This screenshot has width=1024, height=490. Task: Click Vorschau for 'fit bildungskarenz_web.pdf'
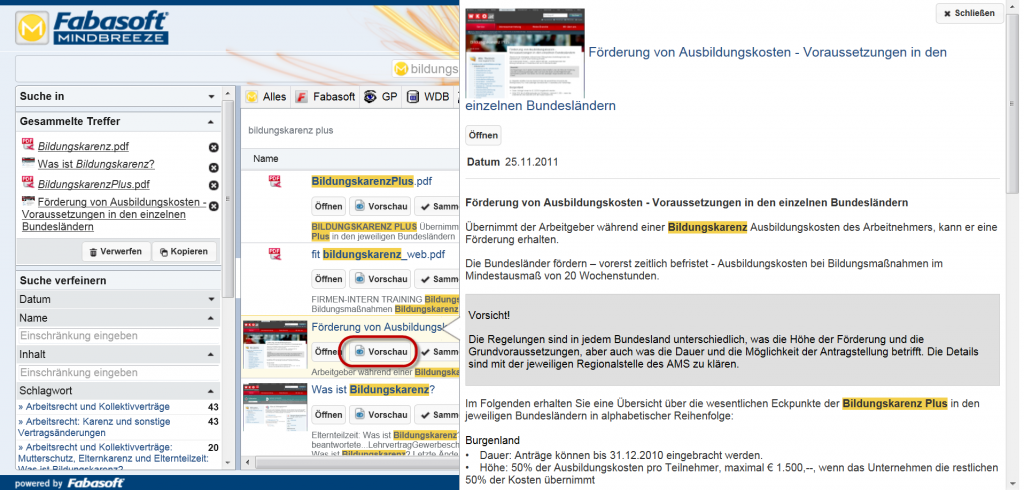pyautogui.click(x=380, y=279)
